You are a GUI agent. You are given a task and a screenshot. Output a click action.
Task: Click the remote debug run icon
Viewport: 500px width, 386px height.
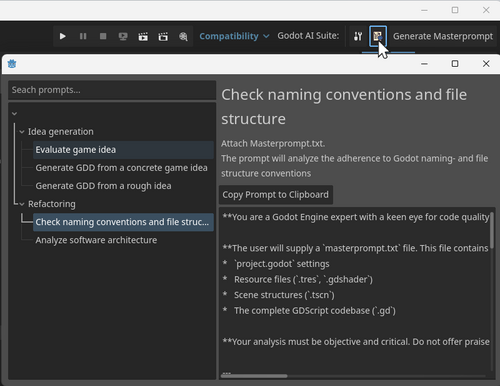(x=123, y=36)
